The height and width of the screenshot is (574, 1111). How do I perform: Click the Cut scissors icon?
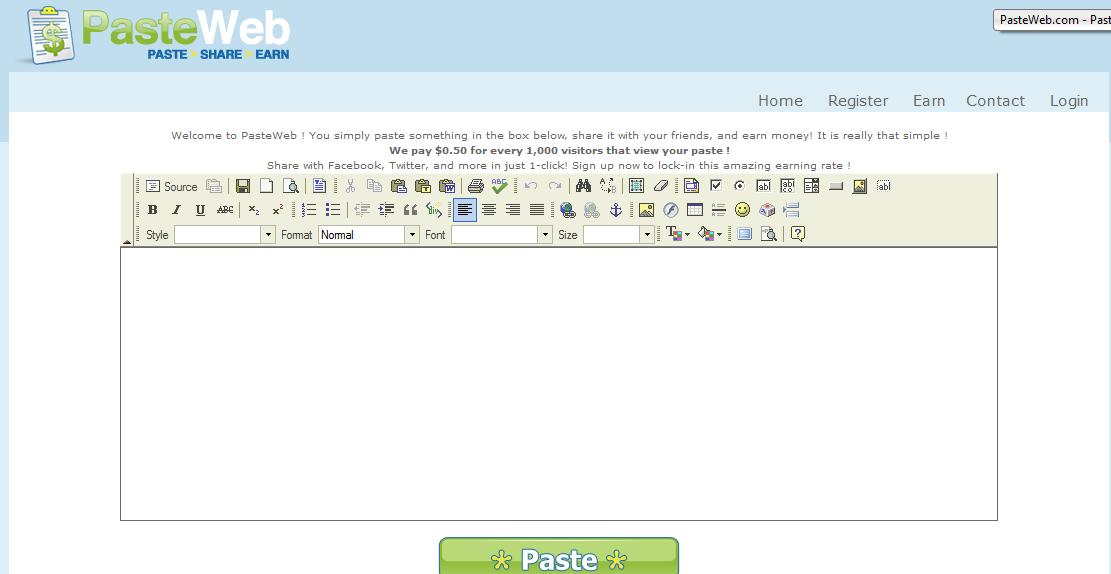point(350,186)
